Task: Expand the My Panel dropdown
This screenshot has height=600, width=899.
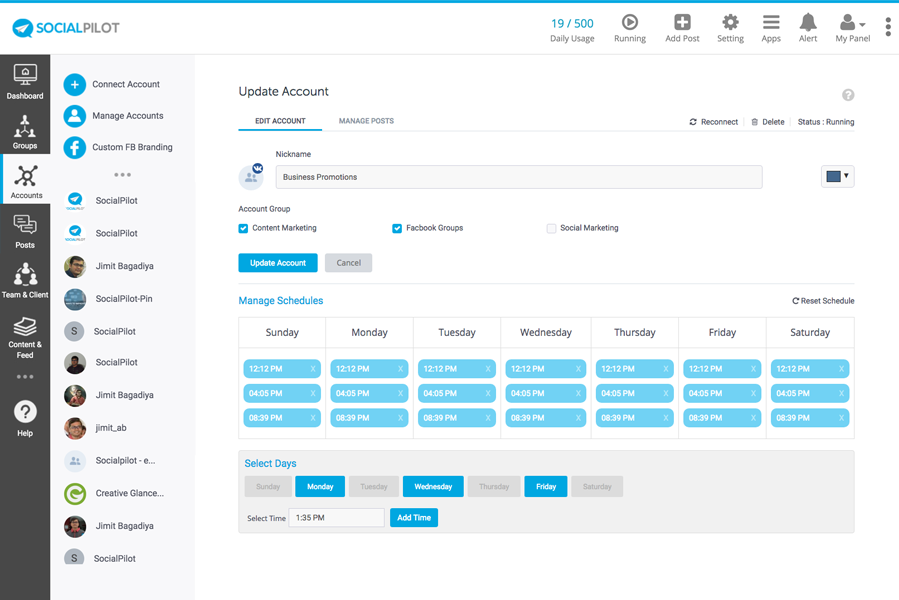Action: point(853,27)
